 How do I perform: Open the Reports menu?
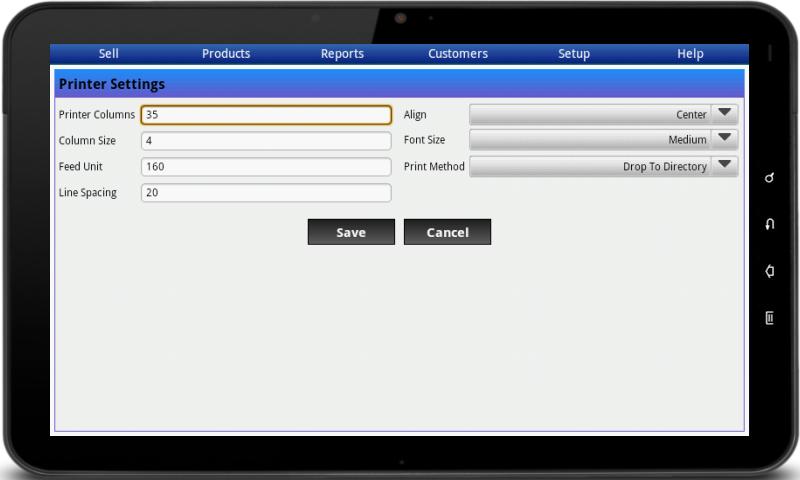[x=342, y=54]
